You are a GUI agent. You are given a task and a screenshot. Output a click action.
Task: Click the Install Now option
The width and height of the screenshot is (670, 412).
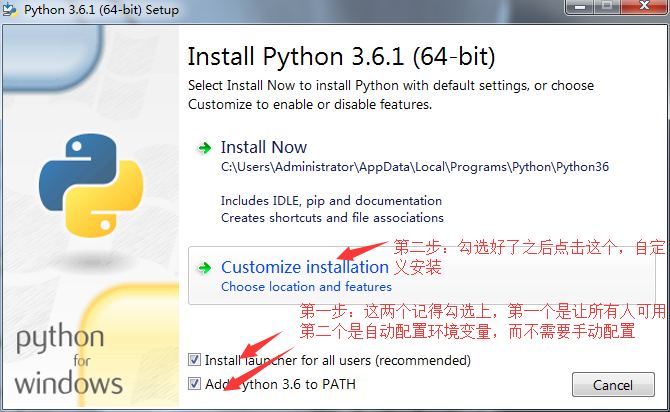[264, 147]
